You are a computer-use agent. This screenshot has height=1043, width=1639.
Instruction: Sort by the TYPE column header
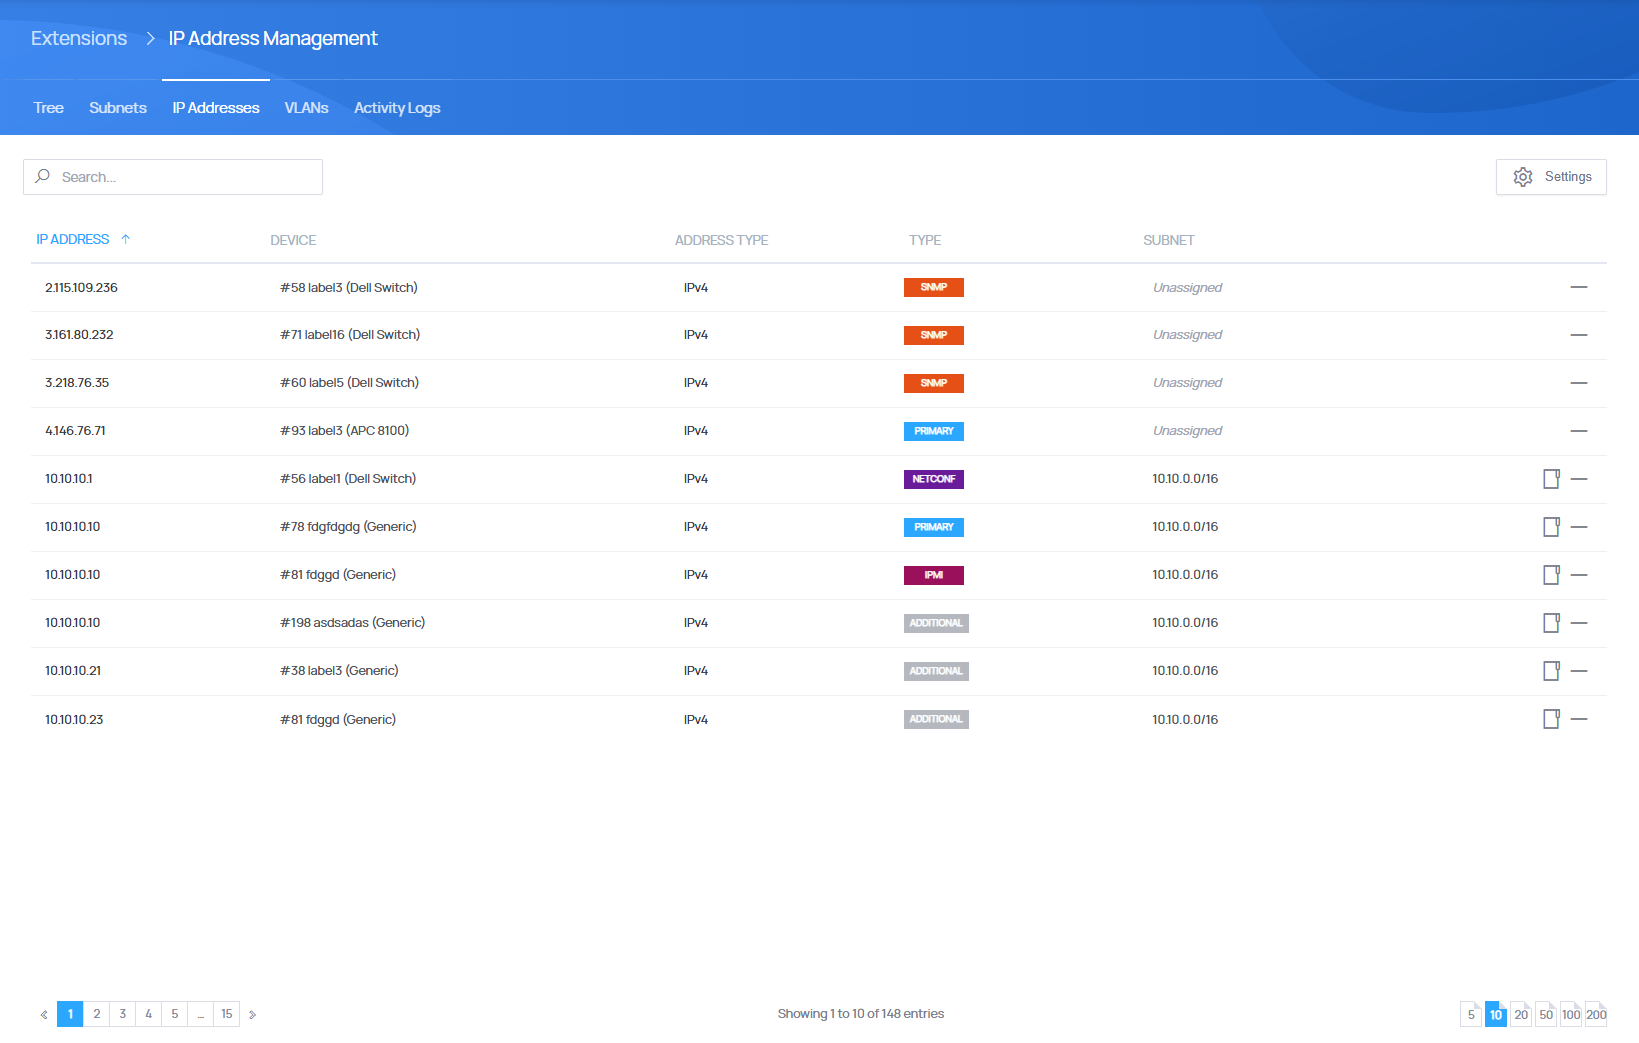click(925, 240)
